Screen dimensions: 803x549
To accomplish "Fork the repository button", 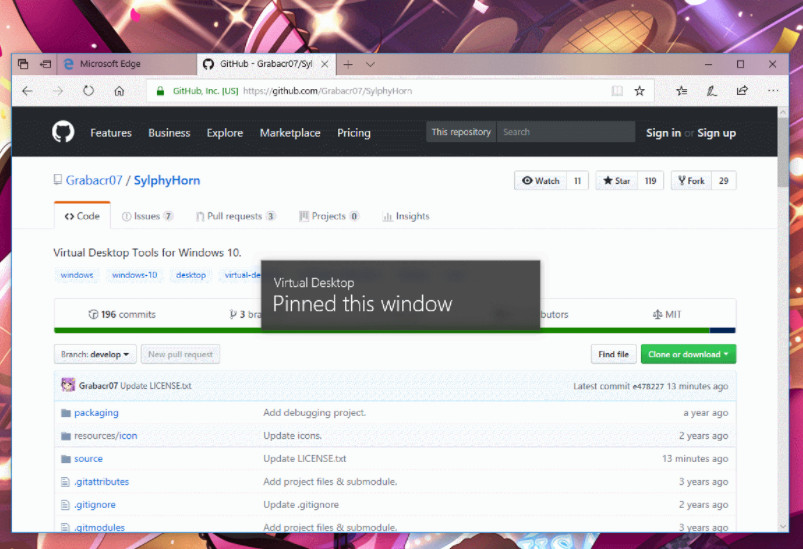I will [x=691, y=180].
